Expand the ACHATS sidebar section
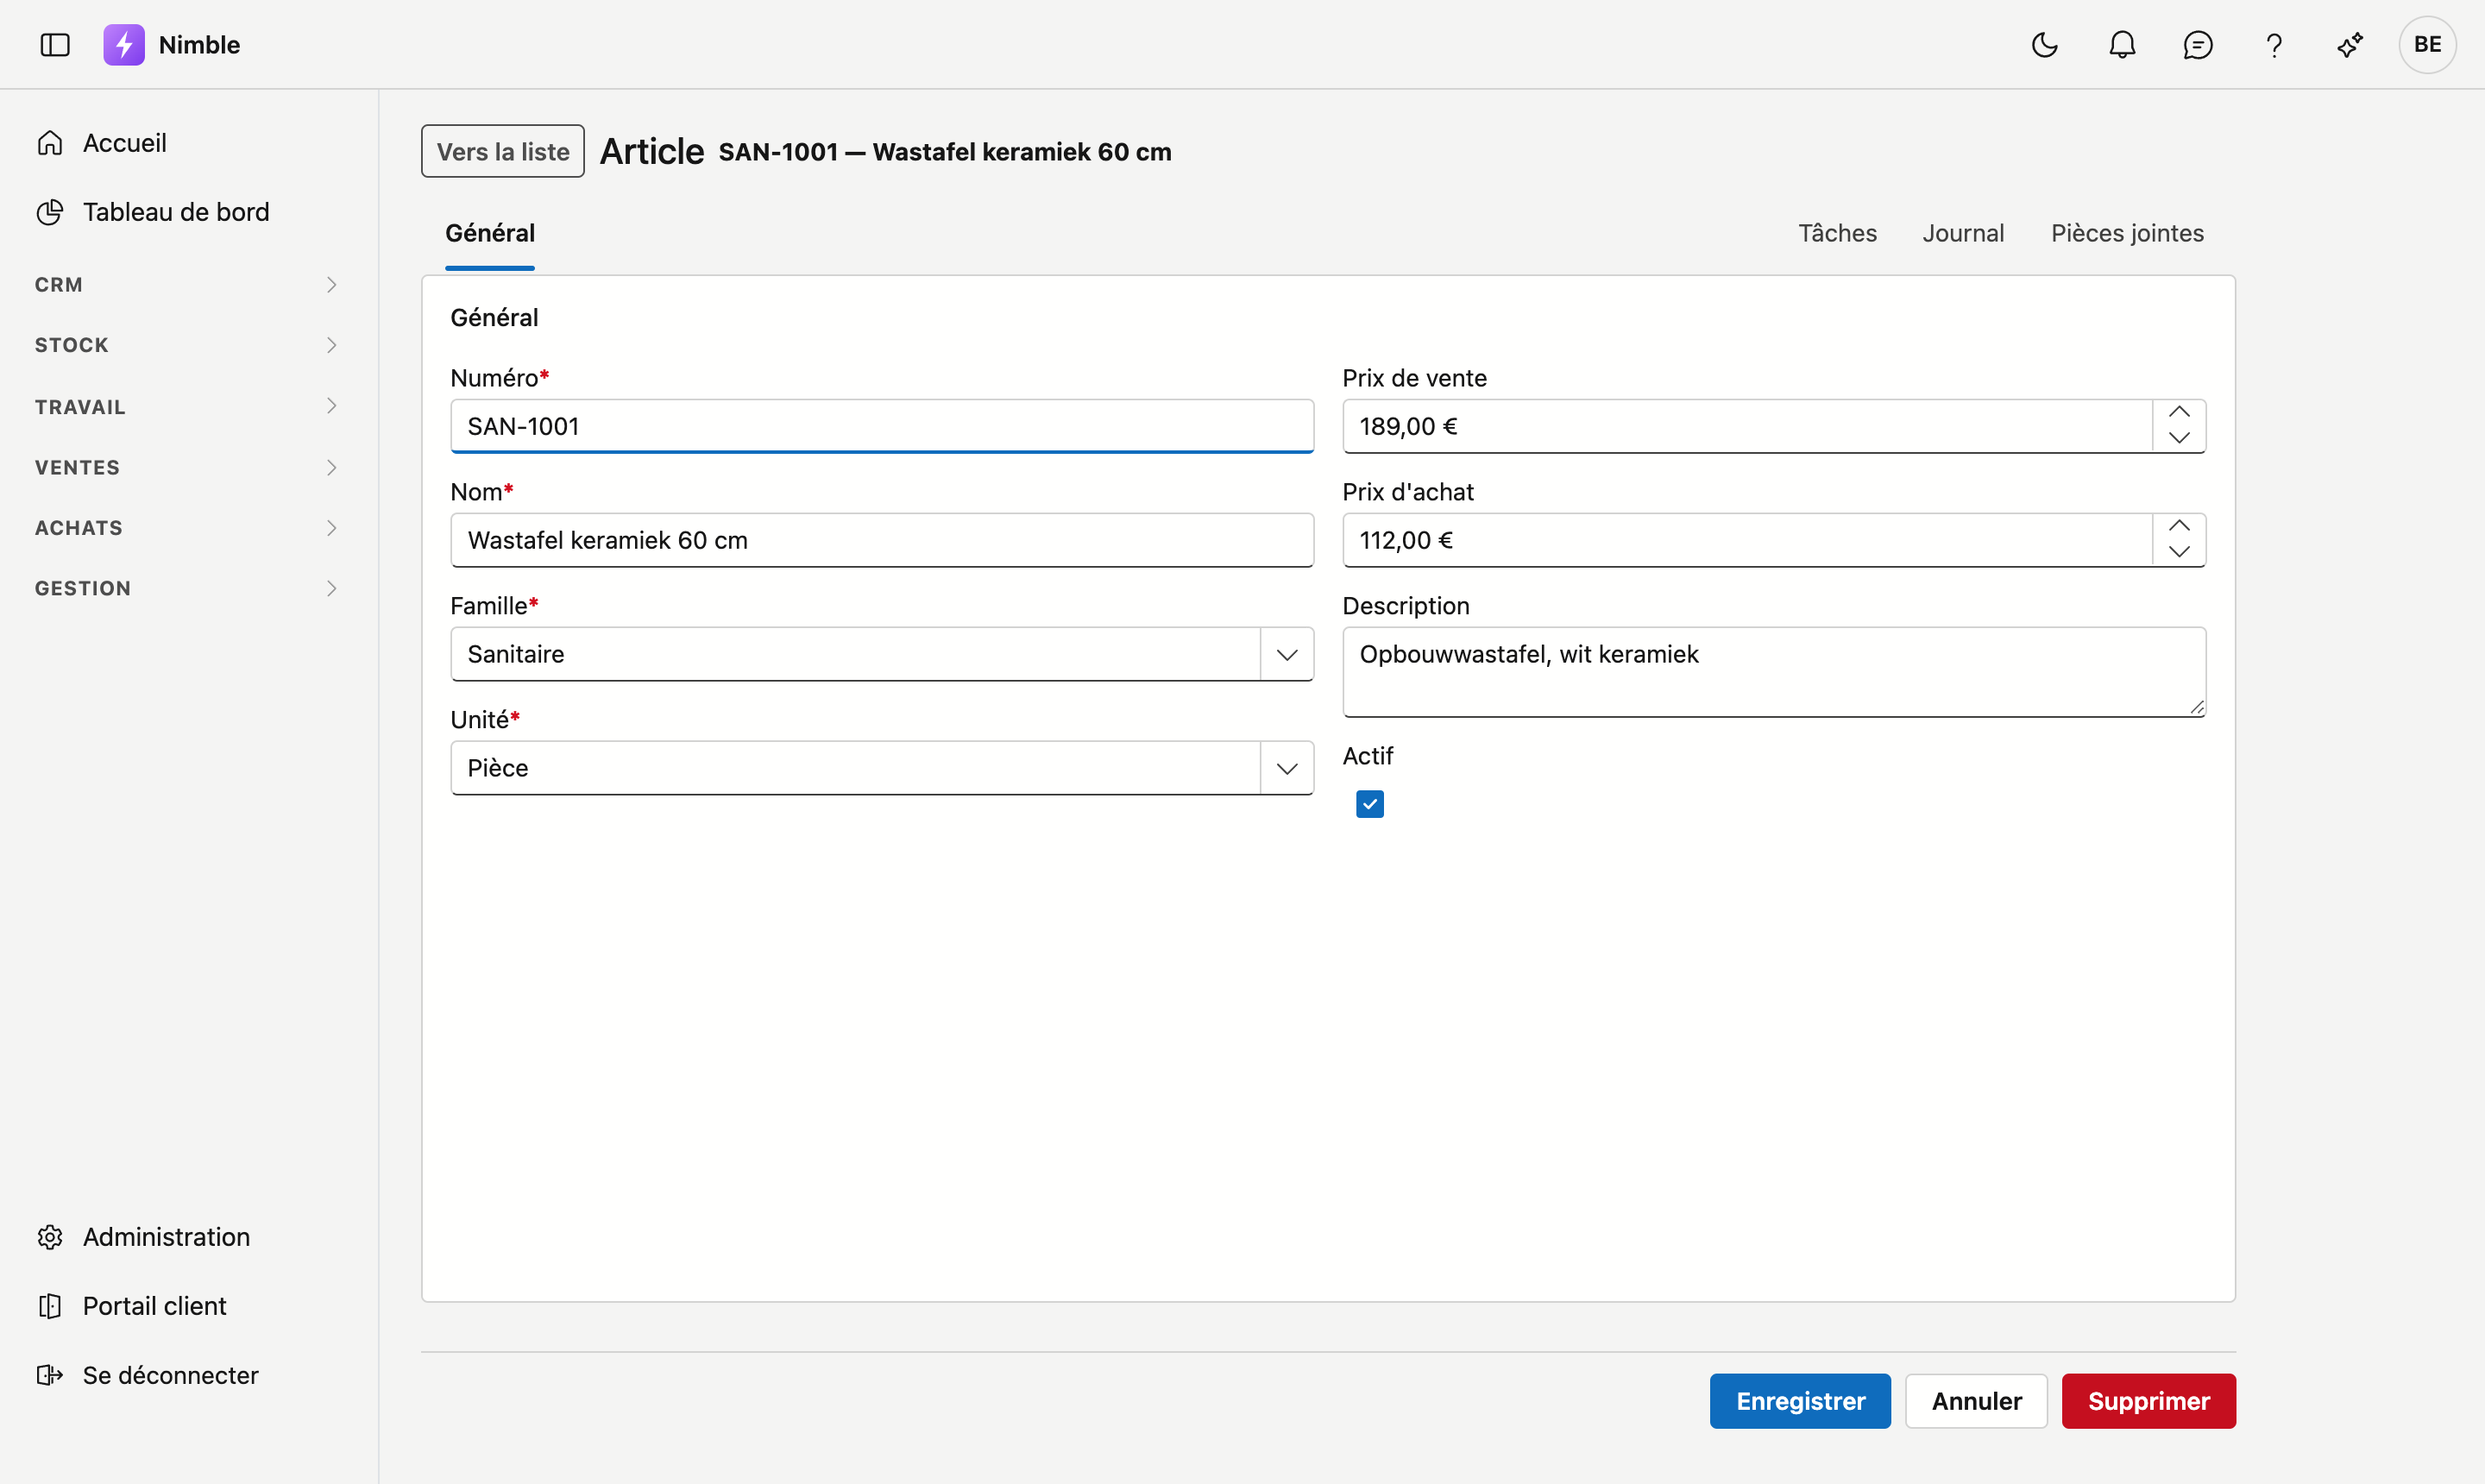 coord(189,528)
